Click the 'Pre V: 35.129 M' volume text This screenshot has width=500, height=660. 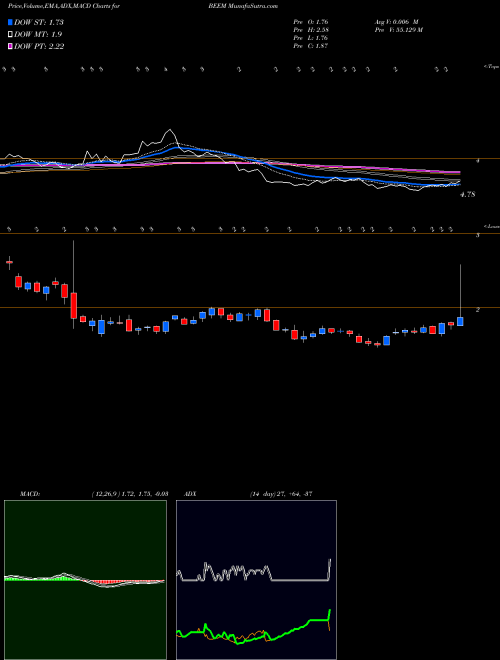coord(398,30)
